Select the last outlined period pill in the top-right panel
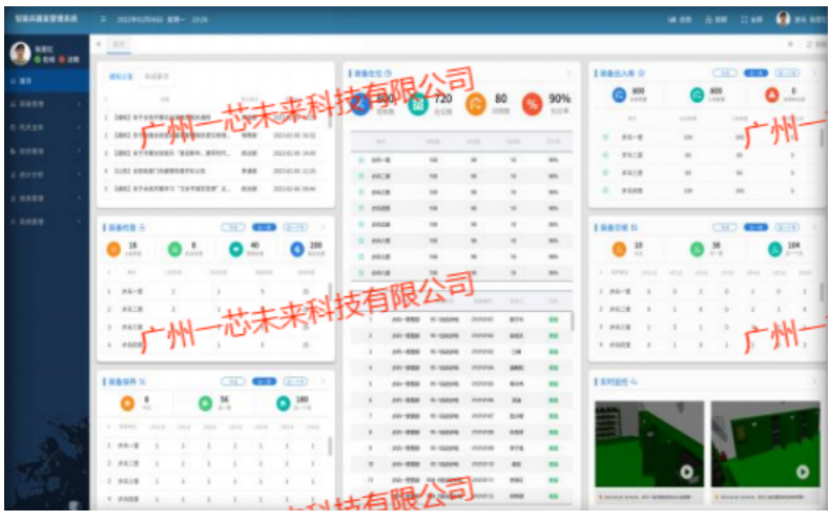The width and height of the screenshot is (831, 521). coord(788,73)
